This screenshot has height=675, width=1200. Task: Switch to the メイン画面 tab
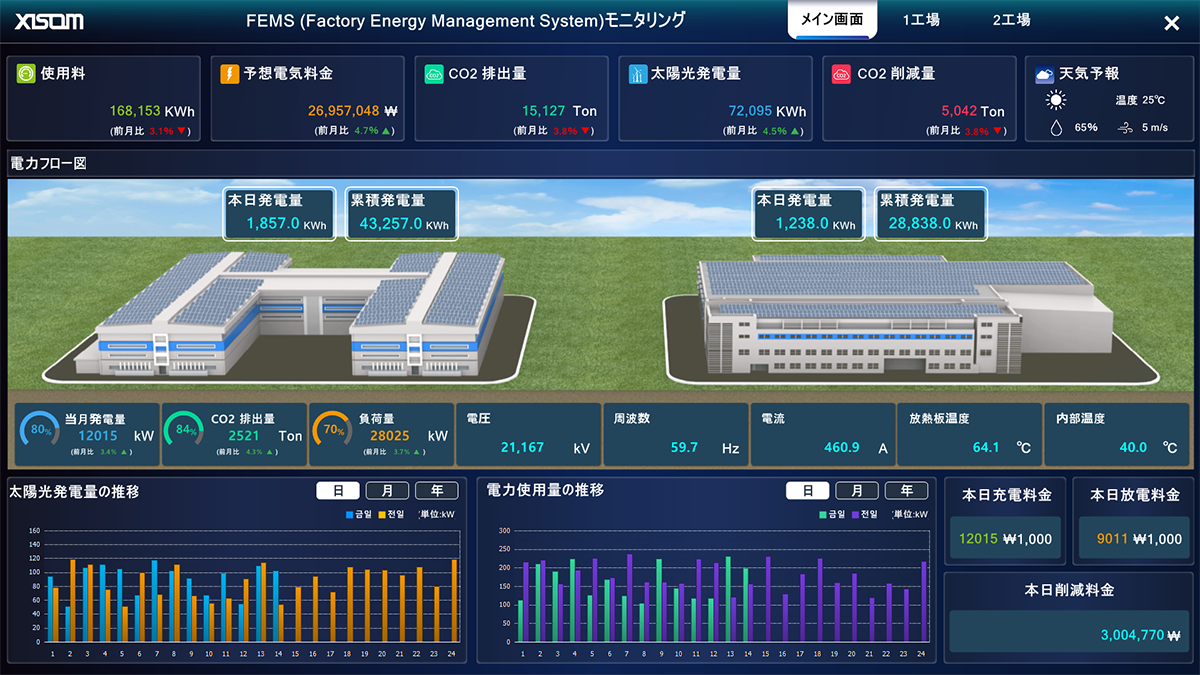point(833,20)
